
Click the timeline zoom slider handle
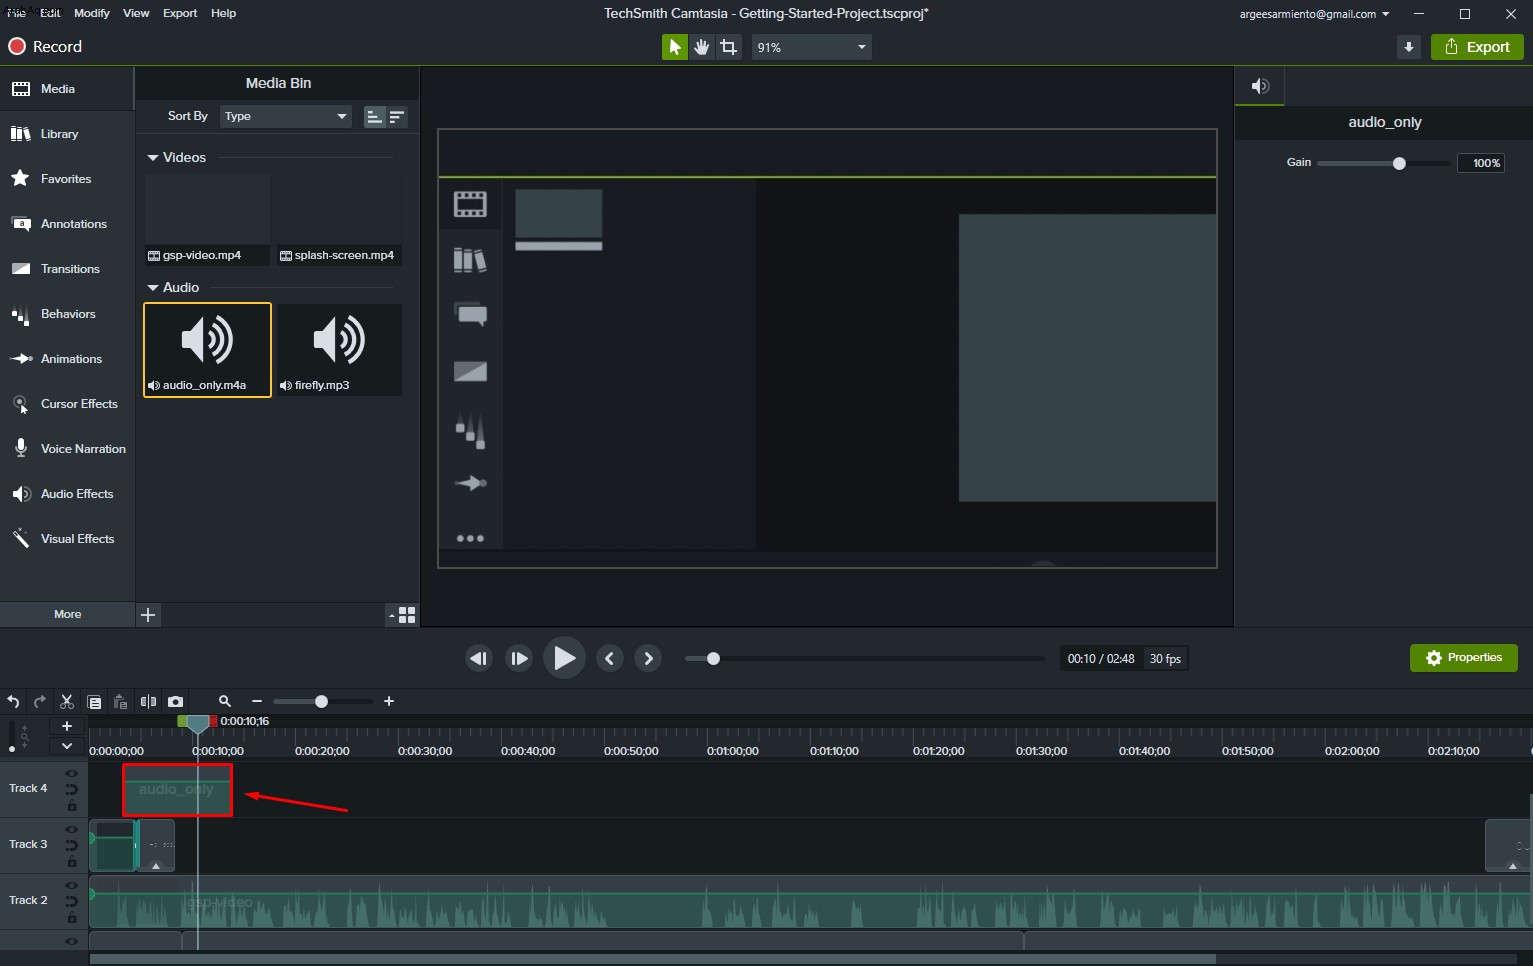pyautogui.click(x=321, y=702)
